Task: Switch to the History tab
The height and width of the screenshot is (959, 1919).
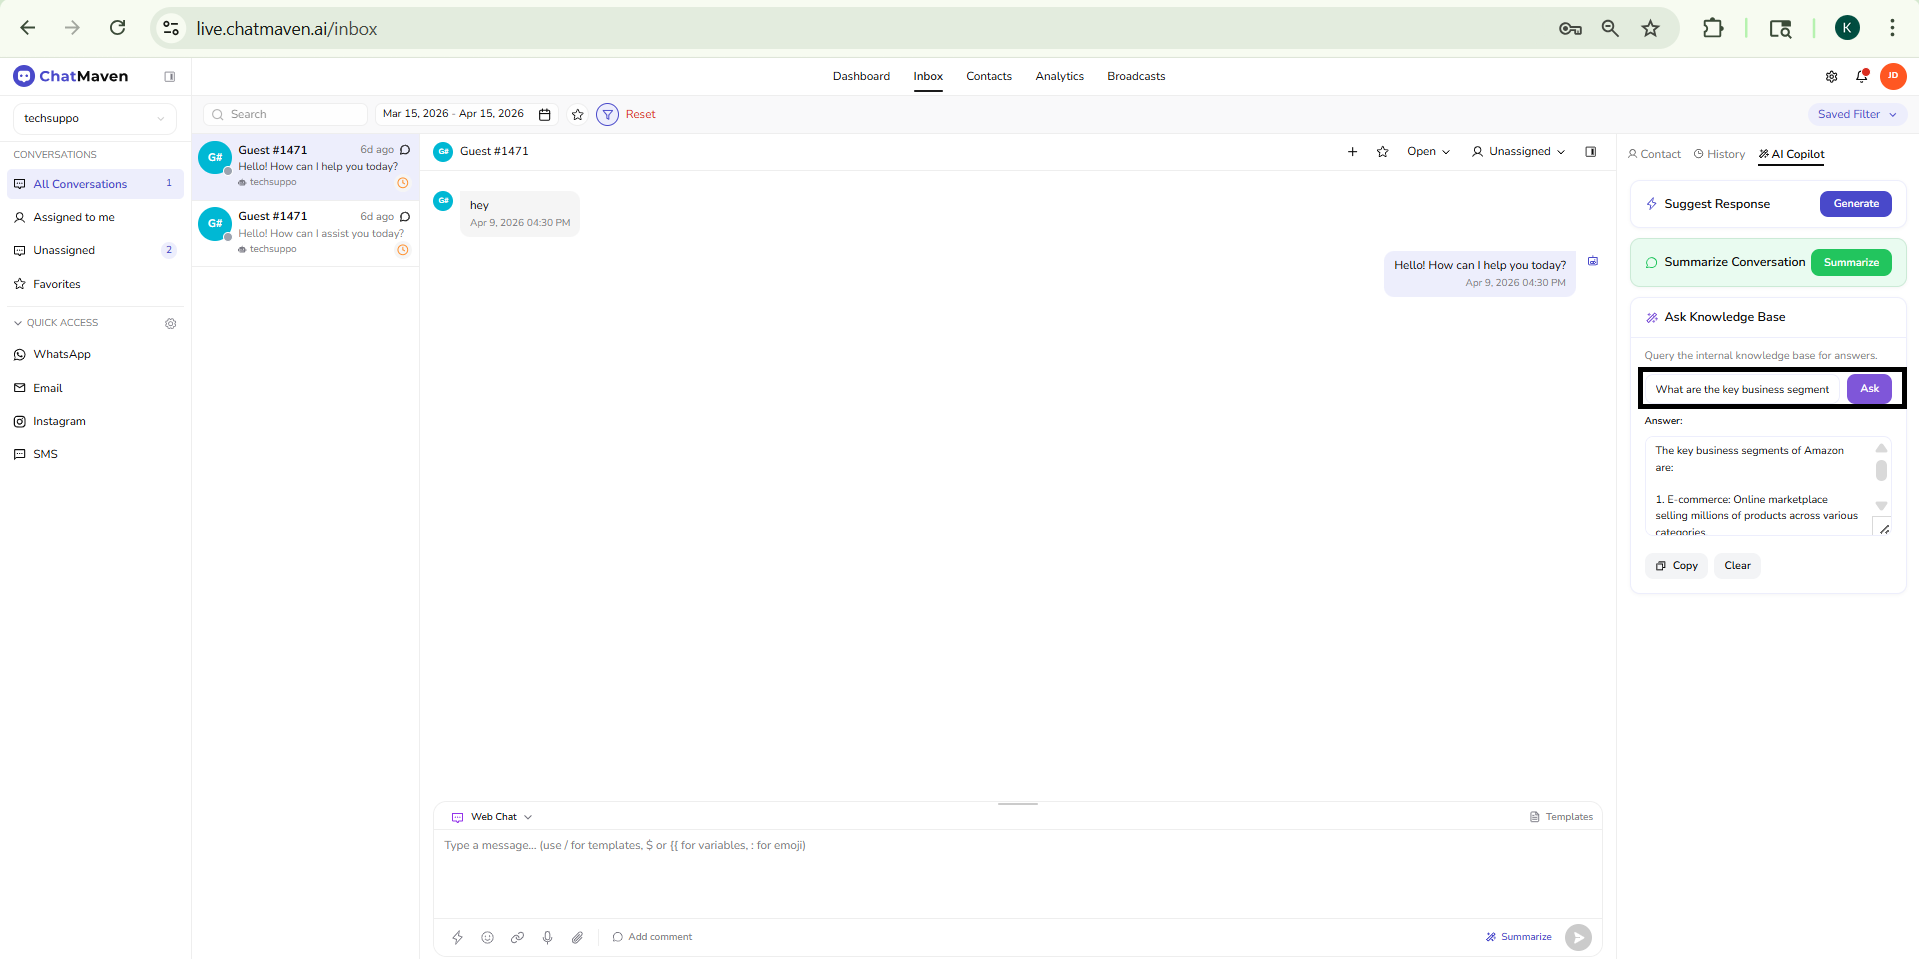Action: tap(1719, 154)
